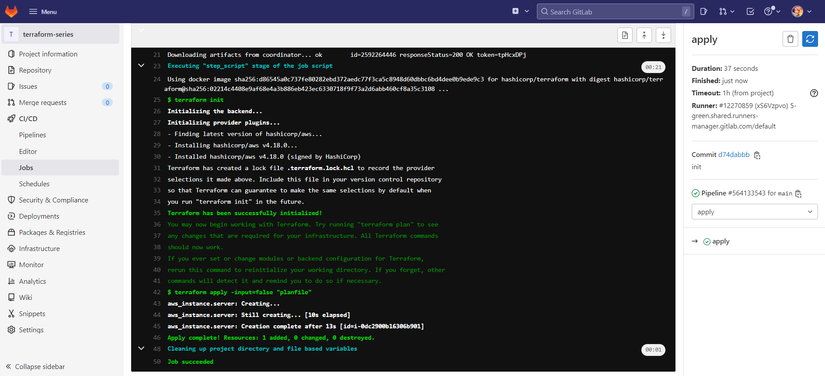825x376 pixels.
Task: Retry the apply job
Action: click(x=810, y=39)
